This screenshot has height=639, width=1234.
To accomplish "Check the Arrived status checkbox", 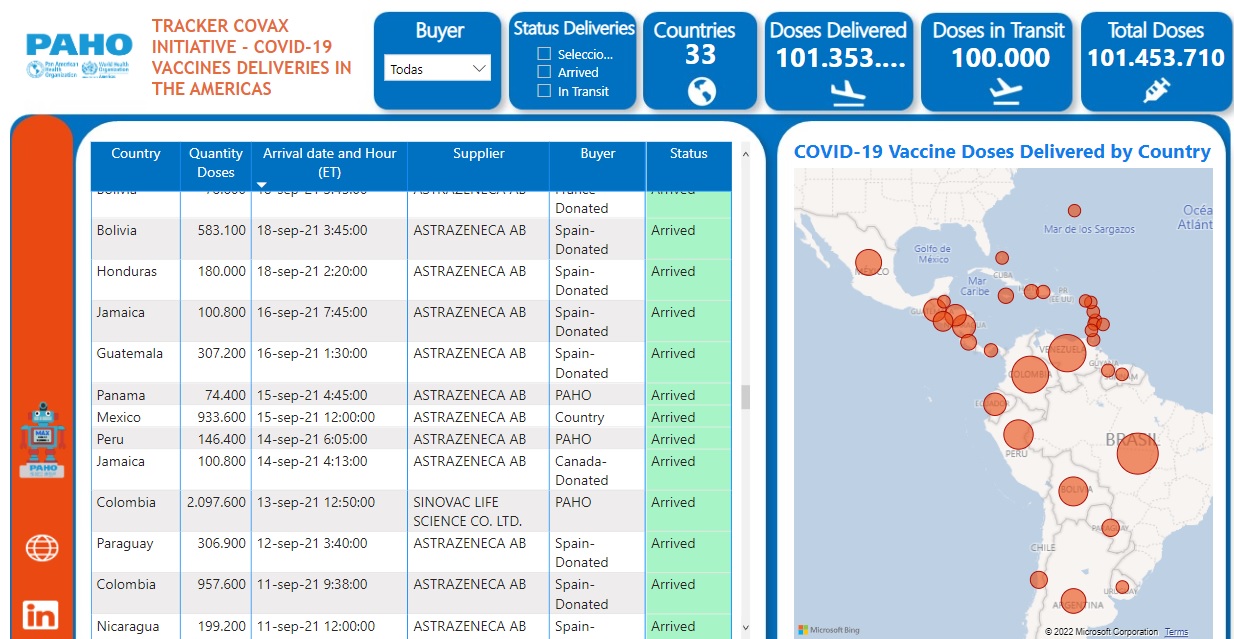I will coord(544,72).
